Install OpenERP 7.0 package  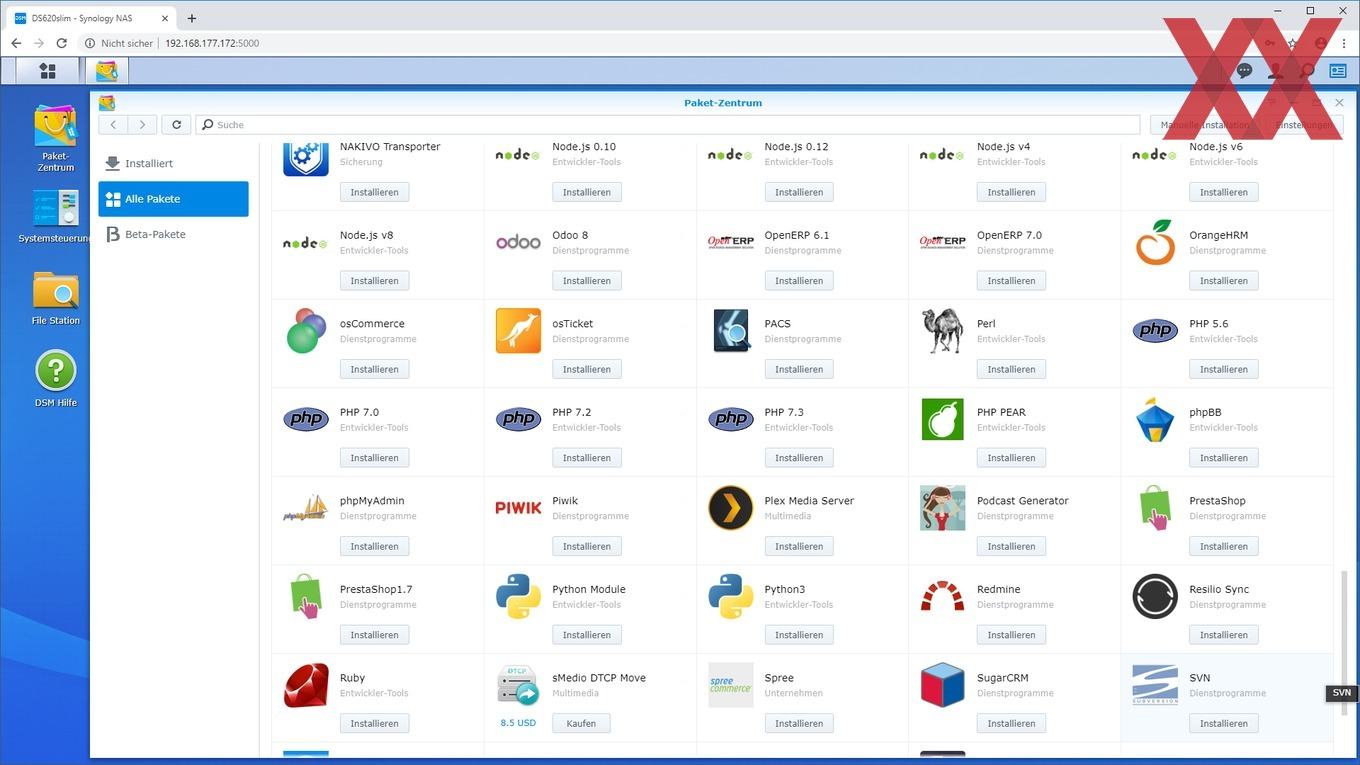pyautogui.click(x=1011, y=281)
